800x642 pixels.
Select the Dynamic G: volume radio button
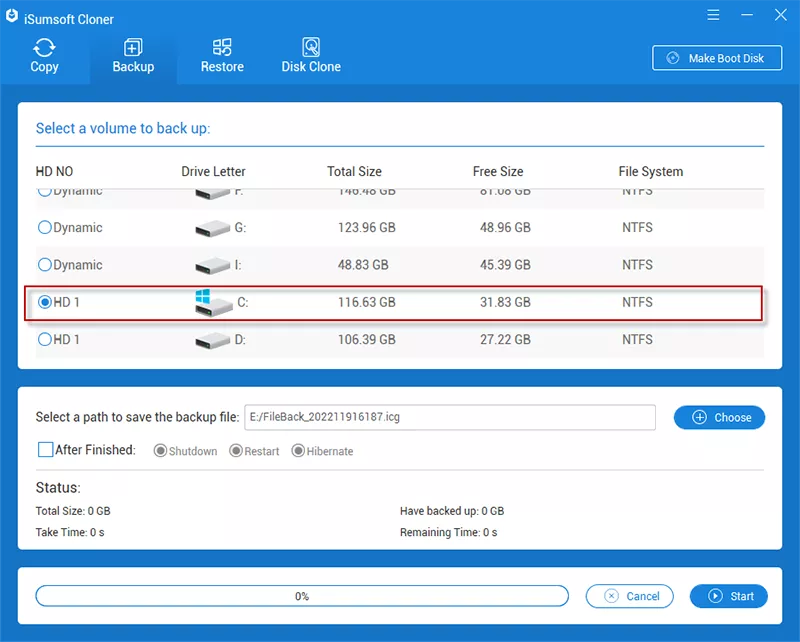(x=45, y=228)
